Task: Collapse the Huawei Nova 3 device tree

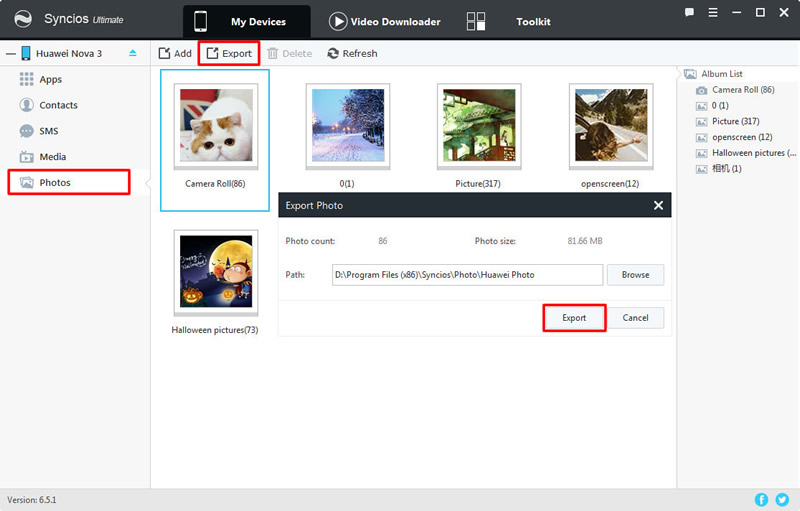Action: [10, 53]
